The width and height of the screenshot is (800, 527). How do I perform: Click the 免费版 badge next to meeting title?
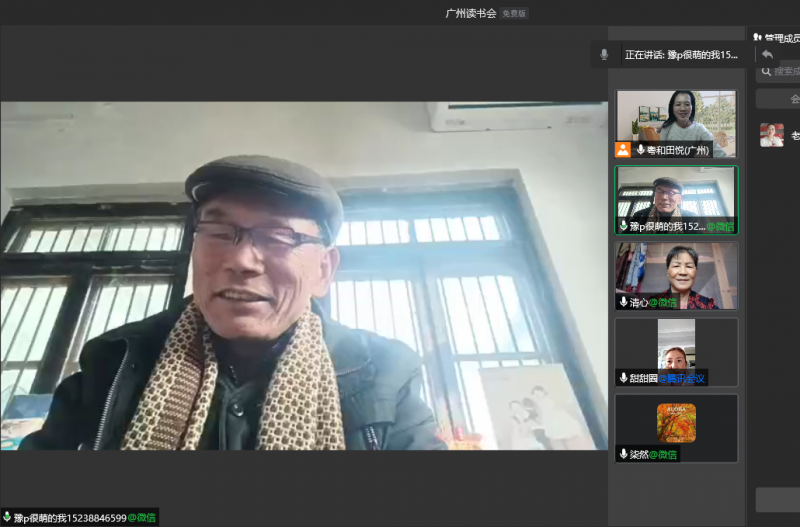coord(514,14)
